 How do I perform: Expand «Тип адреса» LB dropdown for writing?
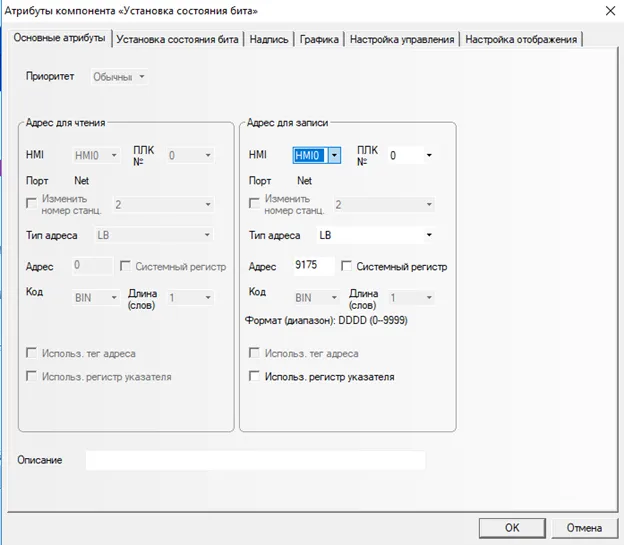pyautogui.click(x=428, y=236)
